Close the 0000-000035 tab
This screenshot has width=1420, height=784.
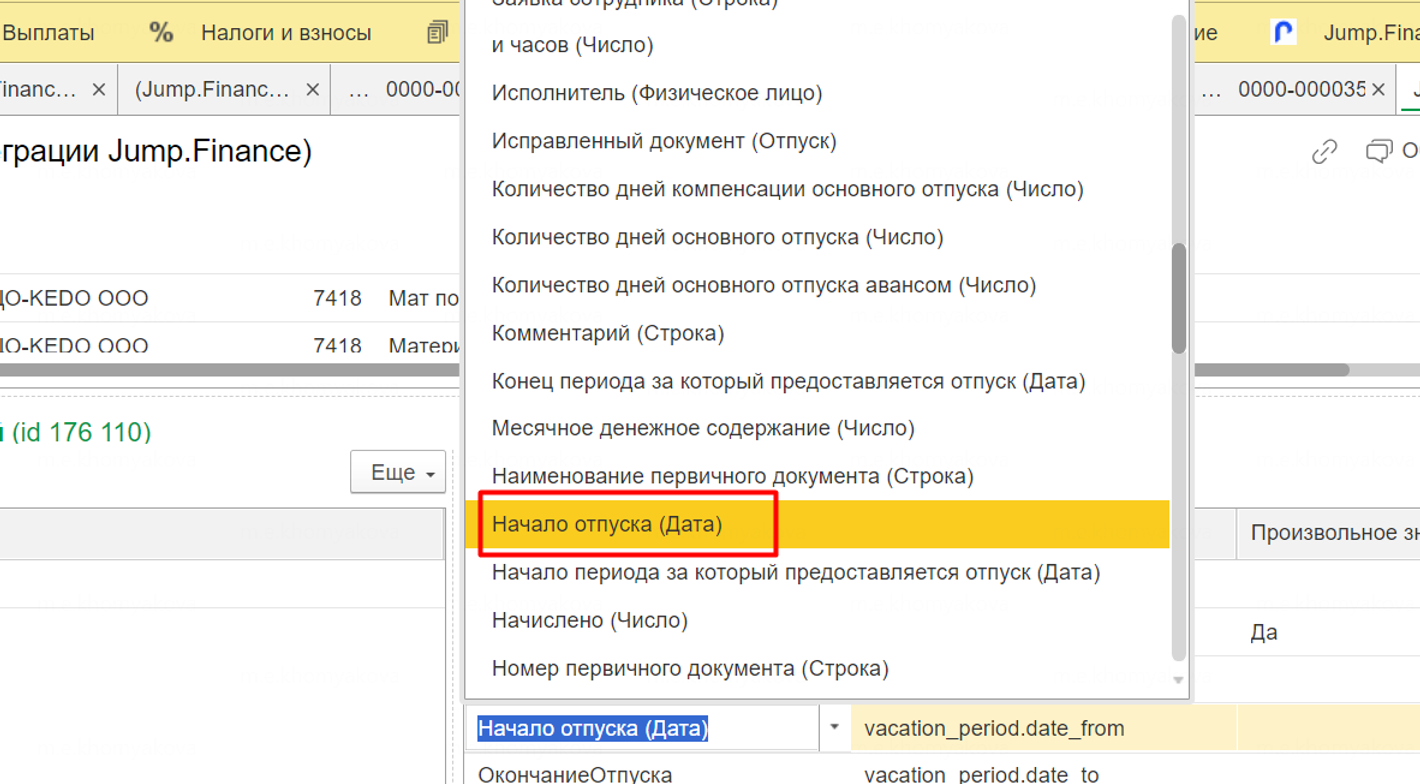click(x=1378, y=90)
